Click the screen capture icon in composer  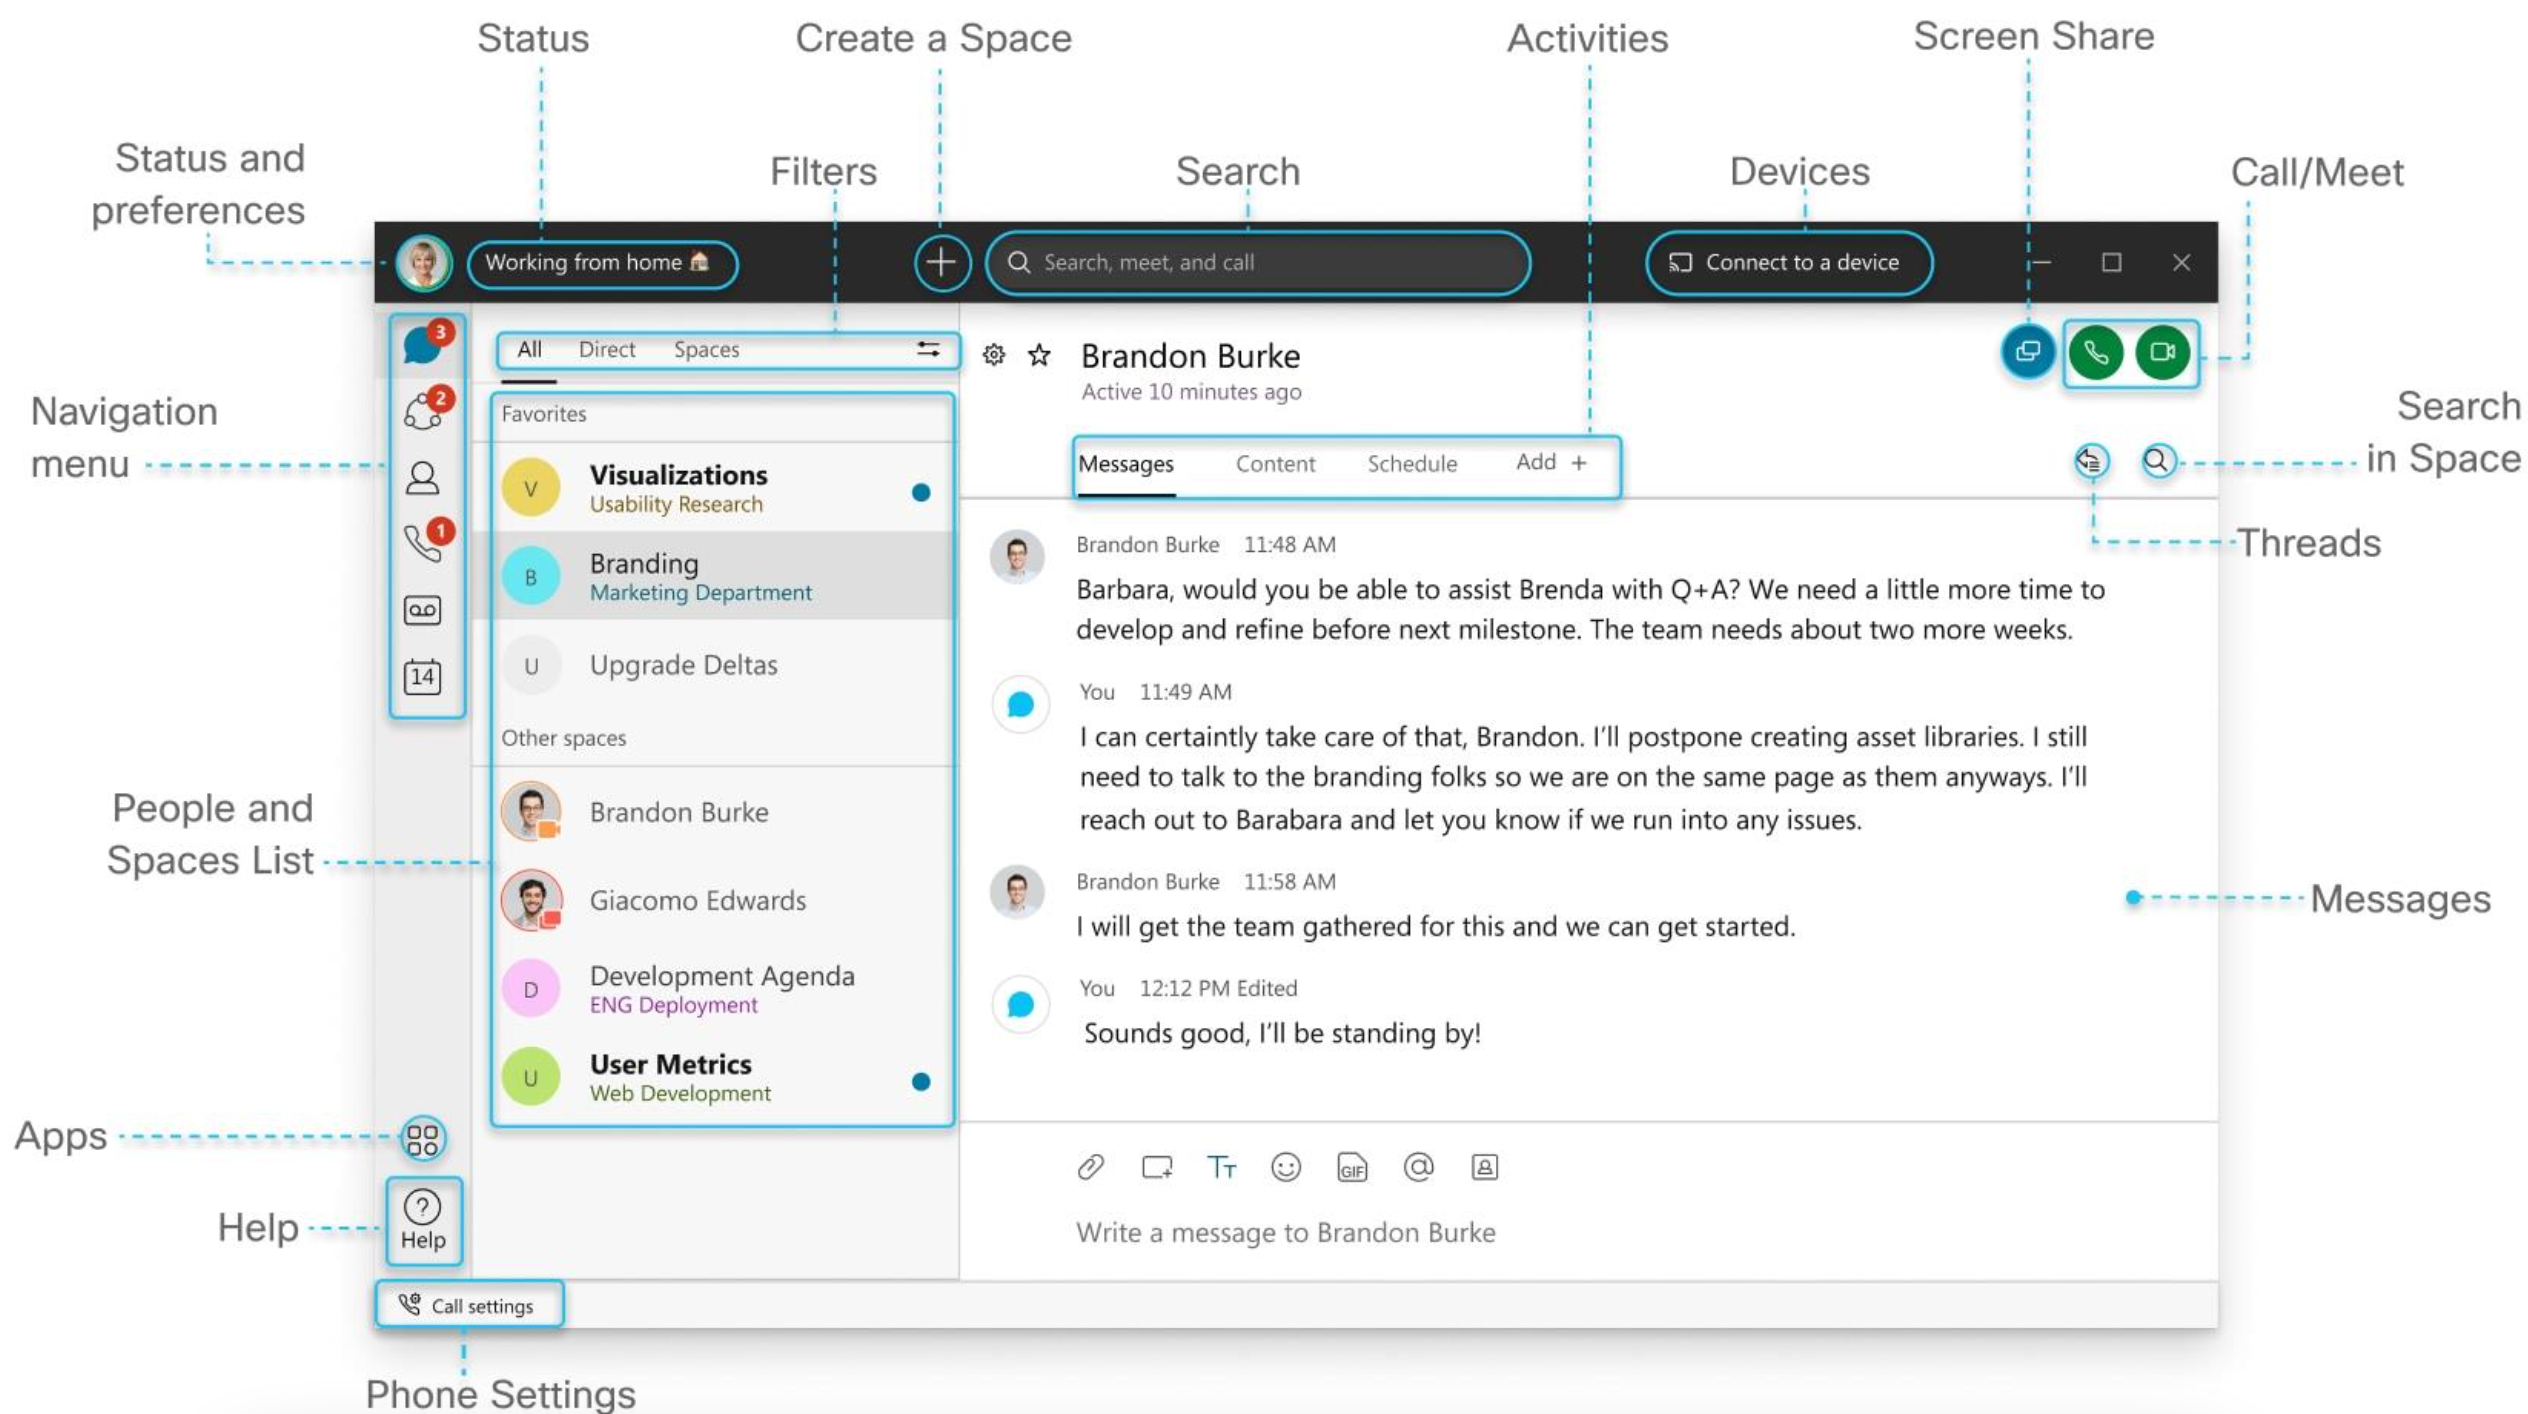[1156, 1167]
